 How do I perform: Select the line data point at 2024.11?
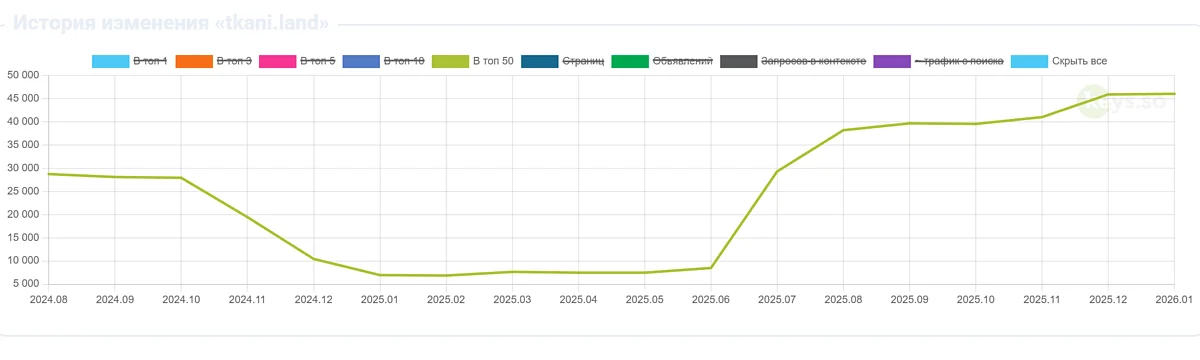click(x=247, y=217)
